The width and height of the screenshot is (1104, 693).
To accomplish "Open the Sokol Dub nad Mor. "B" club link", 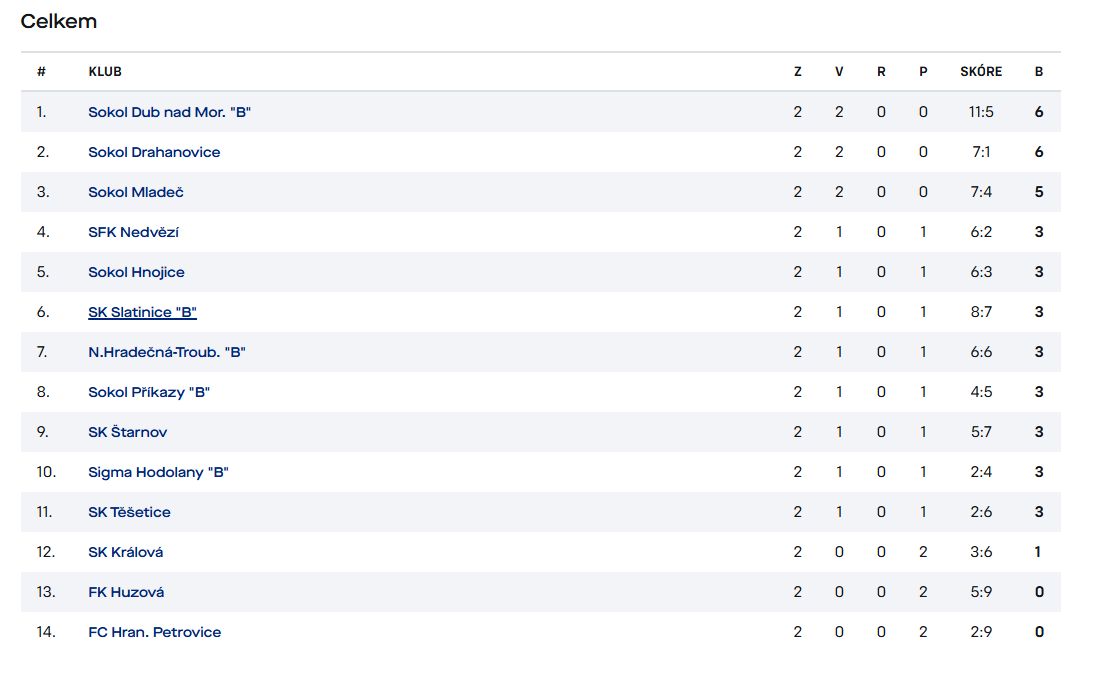I will [169, 112].
